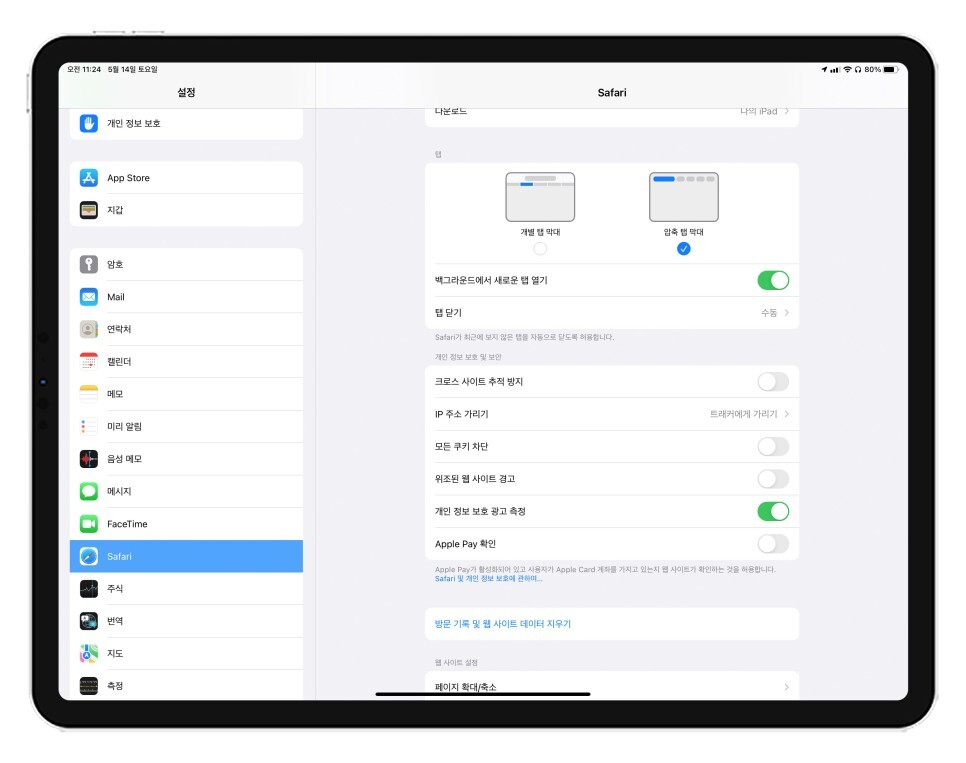Toggle 백그라운드에서 새로운 탭 열기 switch
Screen dimensions: 966x763
tap(773, 280)
